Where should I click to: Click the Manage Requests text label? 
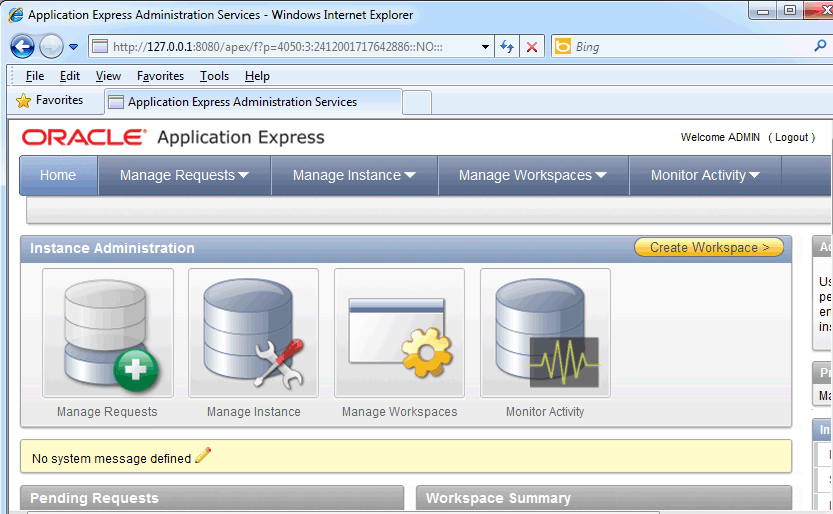click(107, 412)
